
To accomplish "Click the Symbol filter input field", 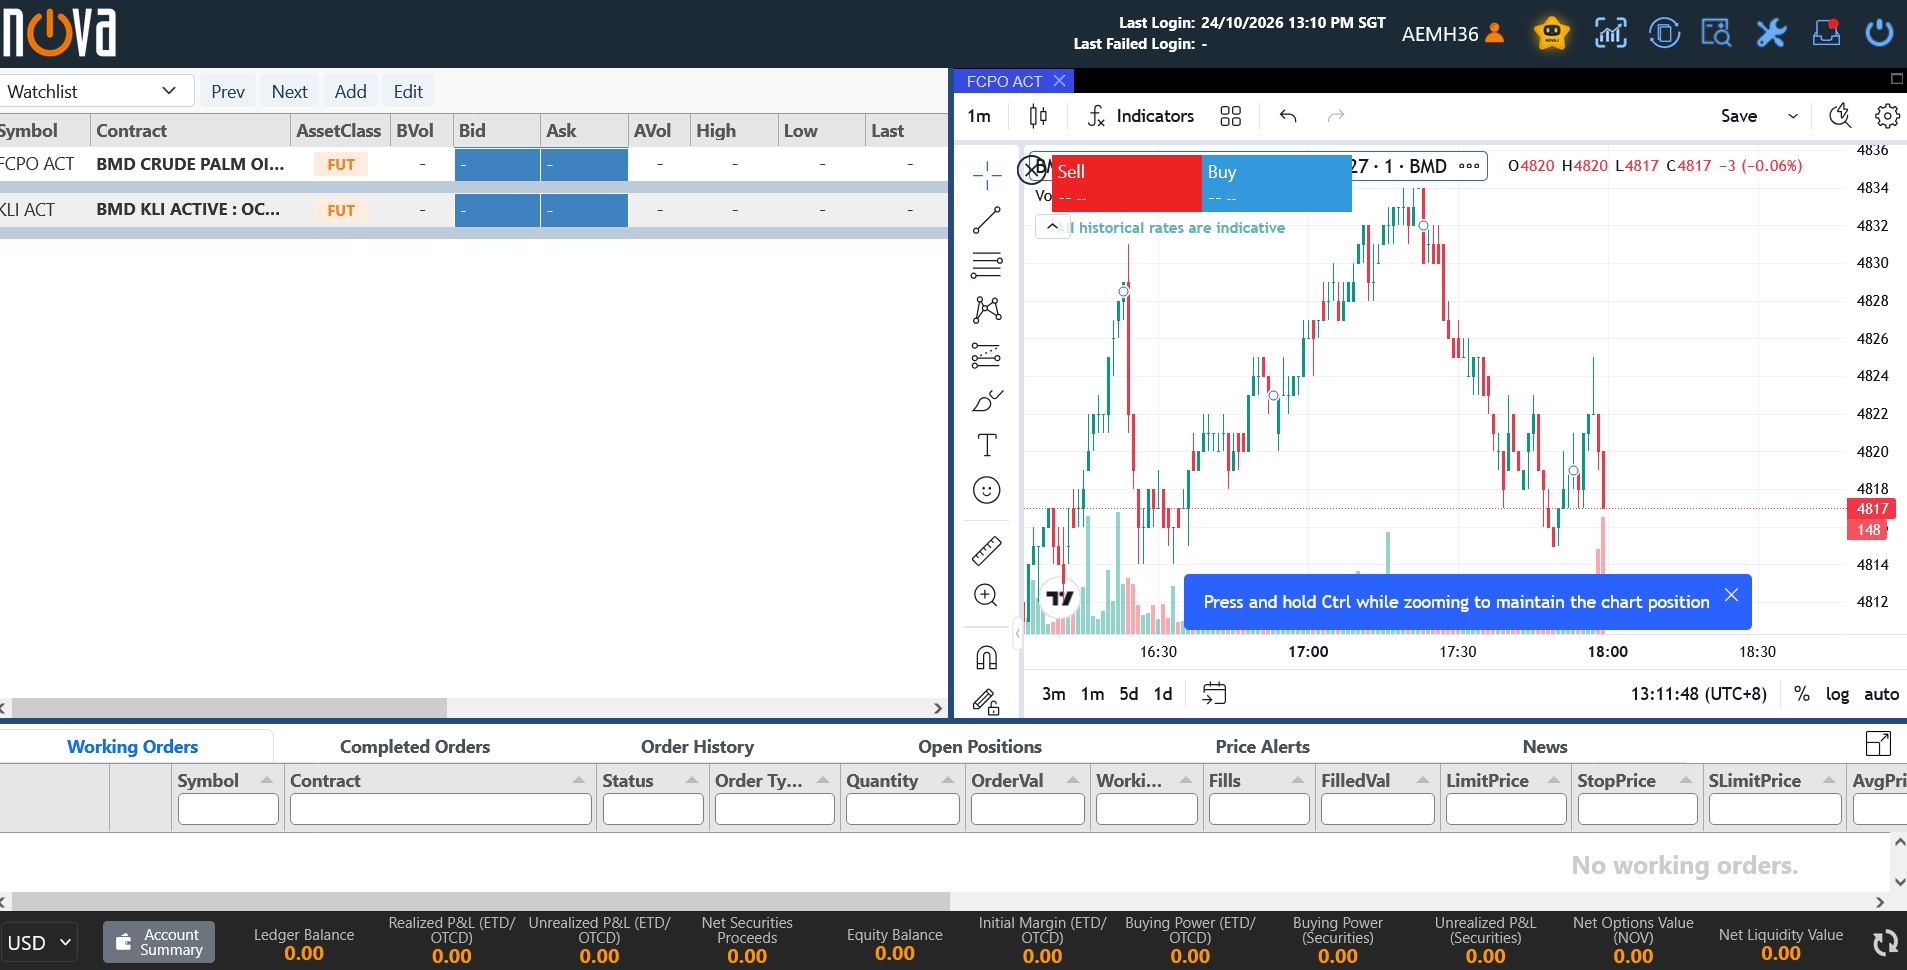I will (x=228, y=809).
